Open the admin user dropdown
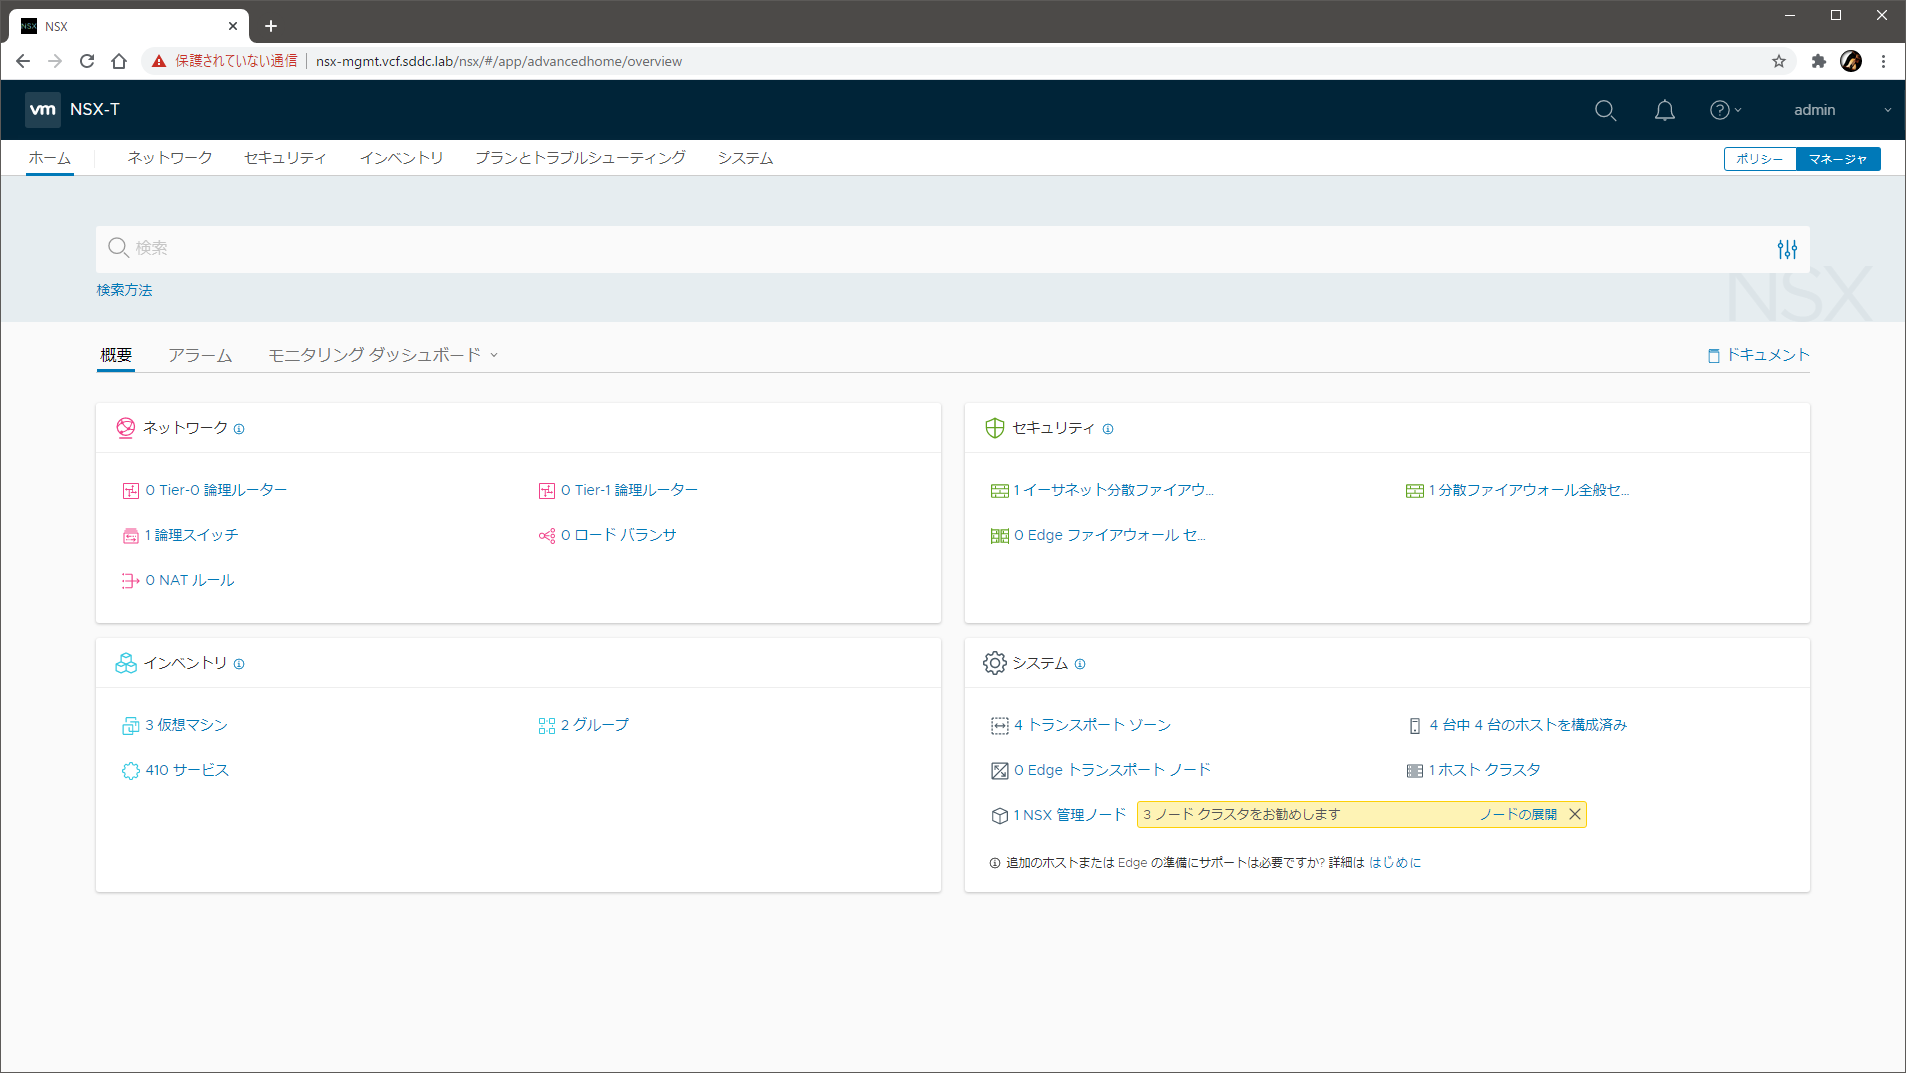 1841,110
